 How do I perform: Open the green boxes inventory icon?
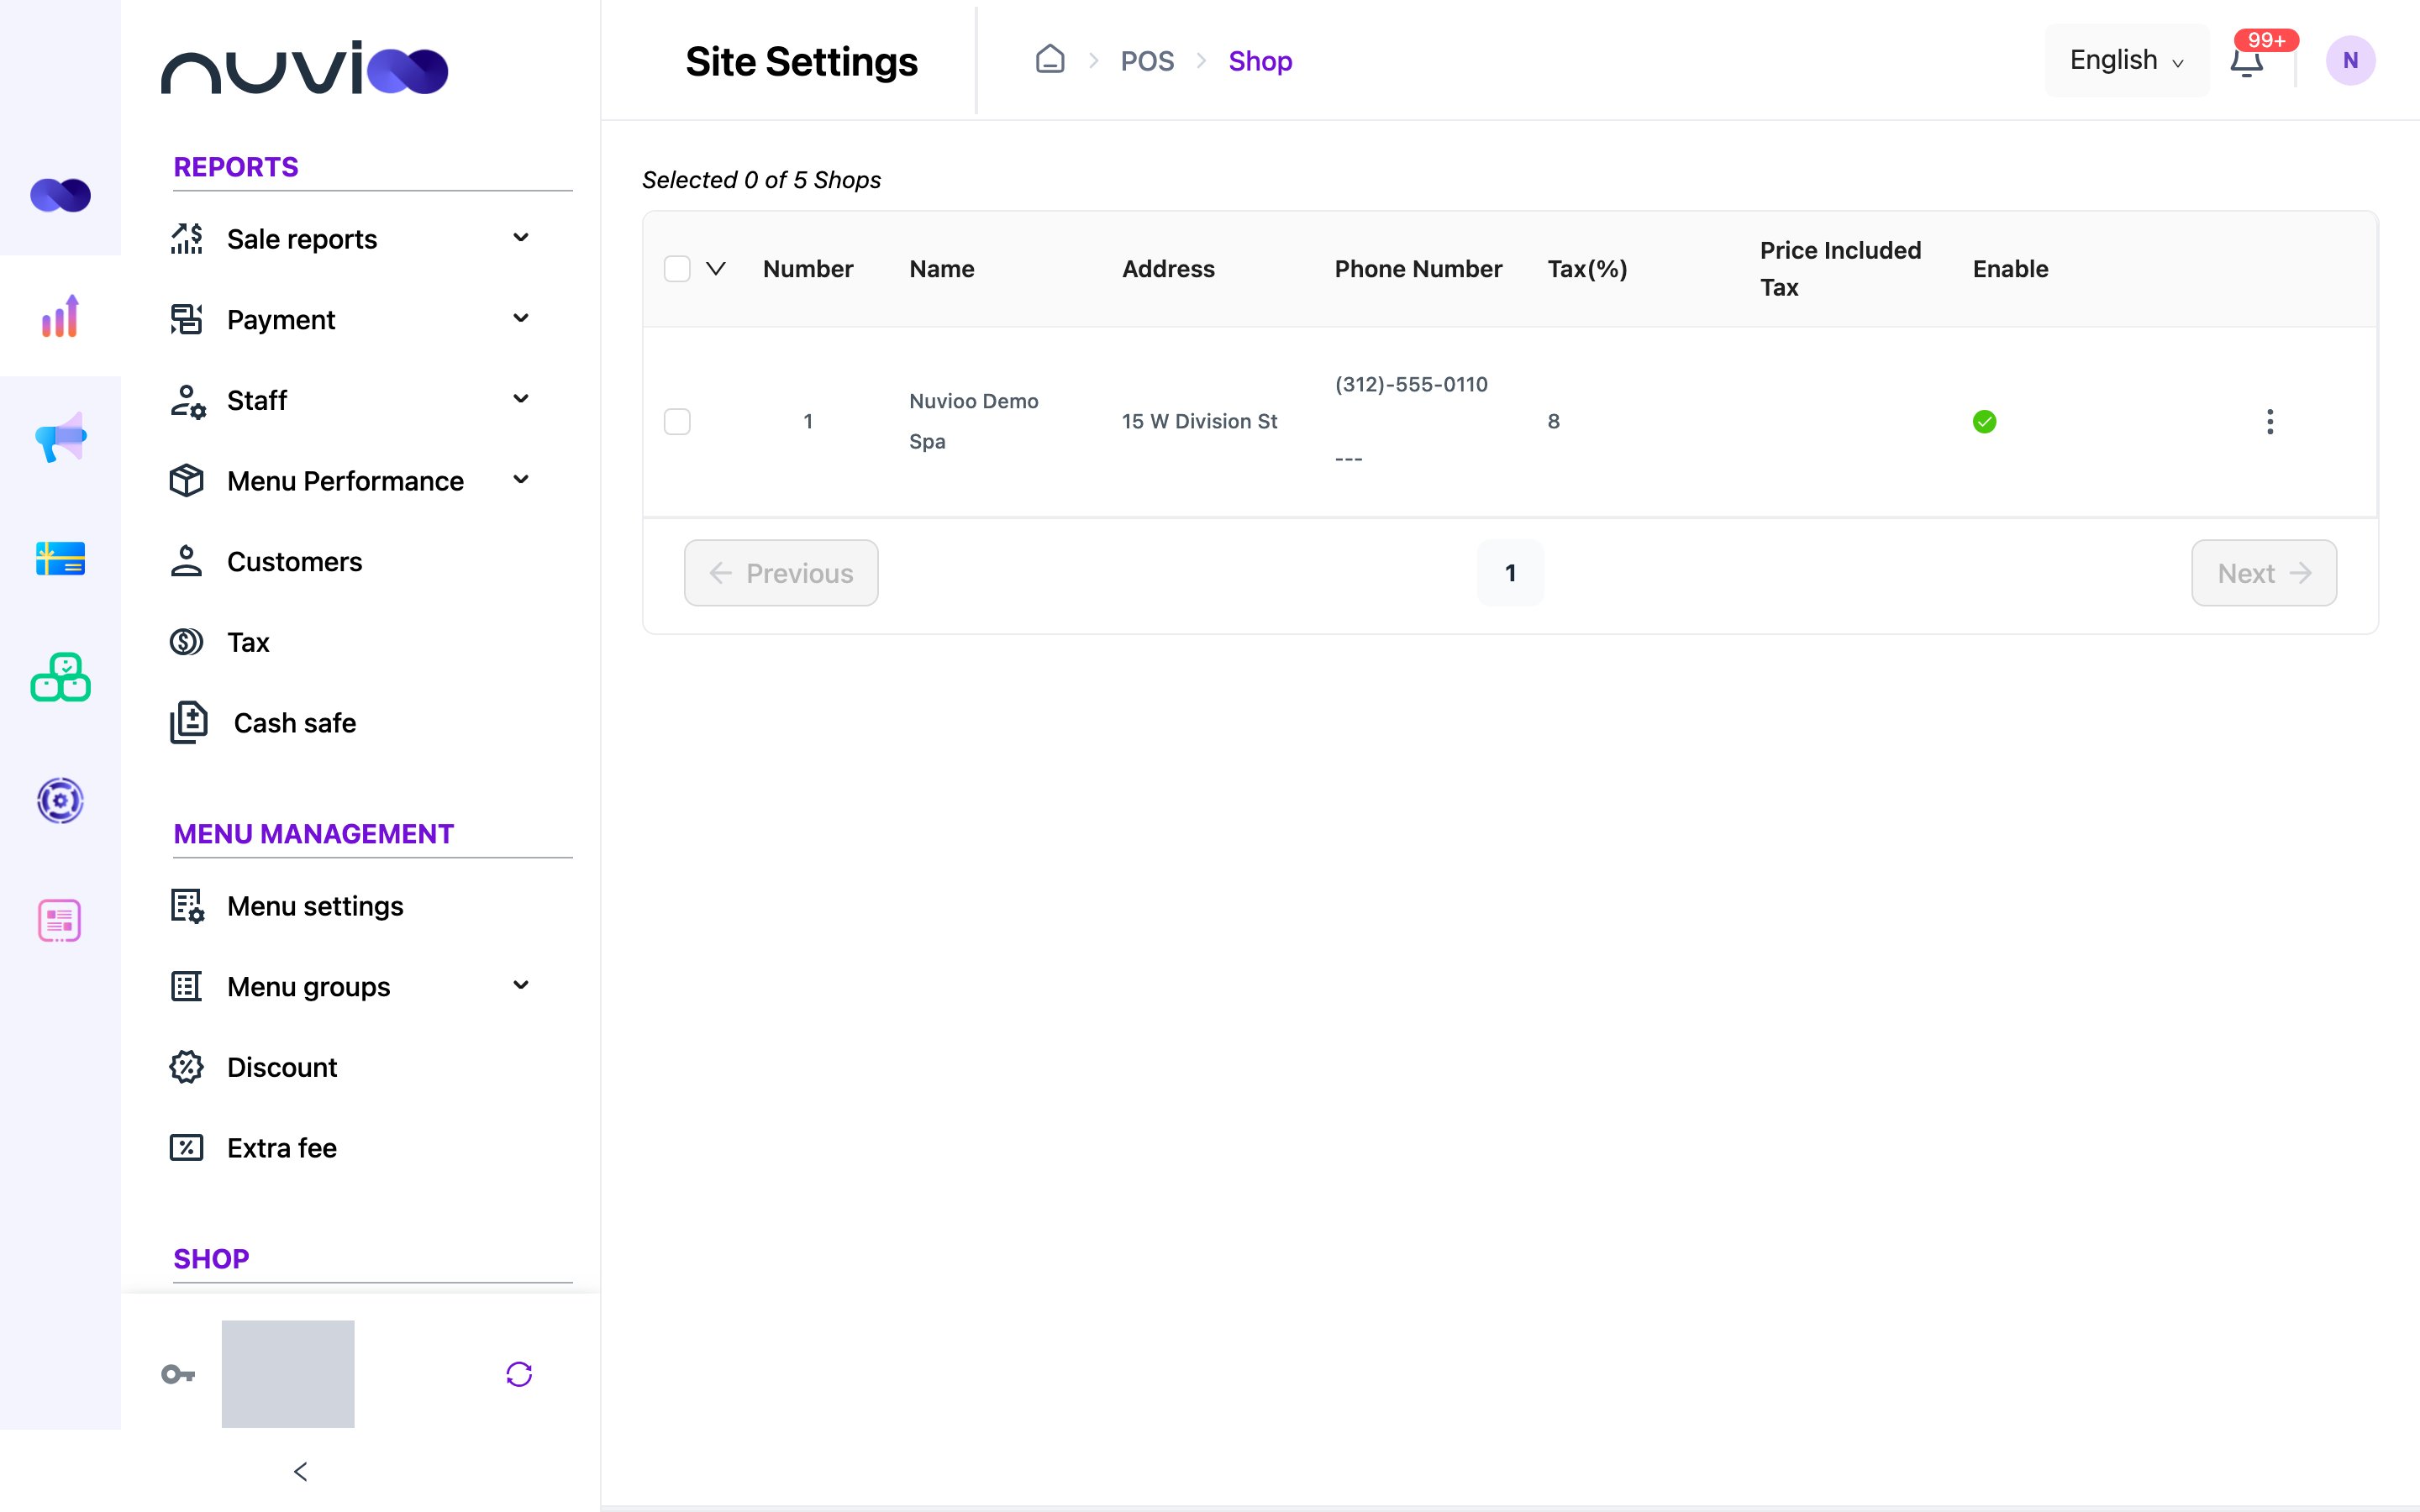pyautogui.click(x=60, y=678)
